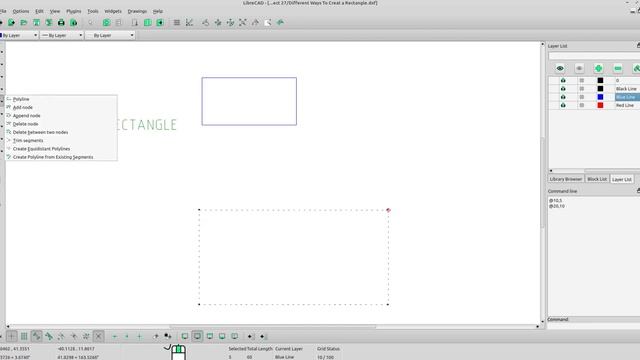Screen dimensions: 640x360
Task: Show all layers with the eye button
Action: pos(560,68)
